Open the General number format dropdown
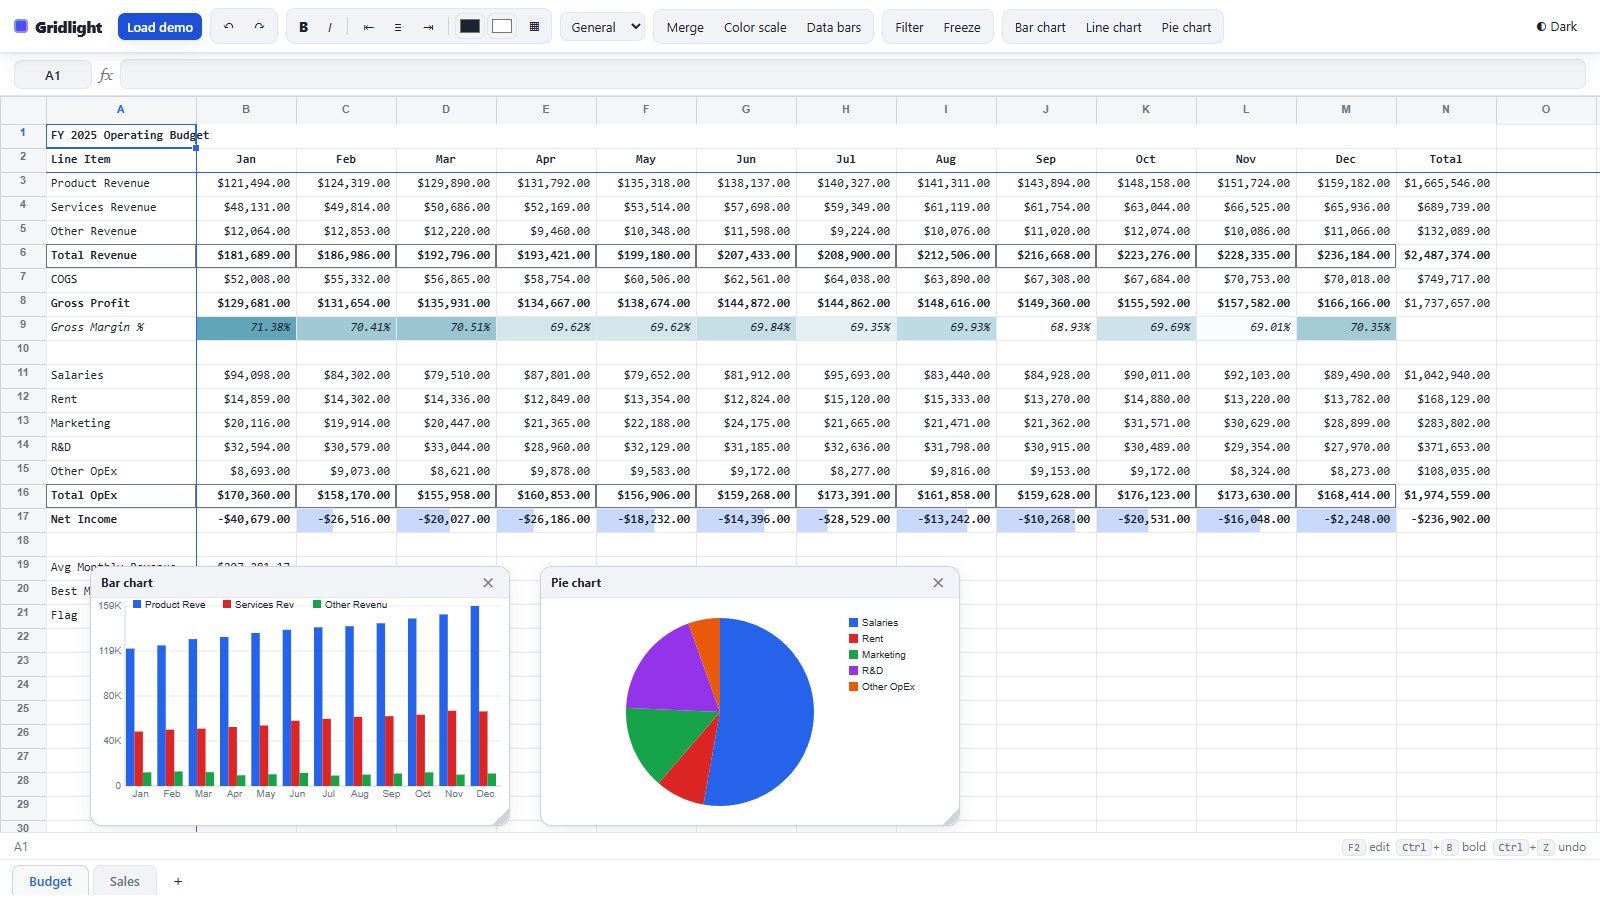Viewport: 1600px width, 900px height. point(603,27)
